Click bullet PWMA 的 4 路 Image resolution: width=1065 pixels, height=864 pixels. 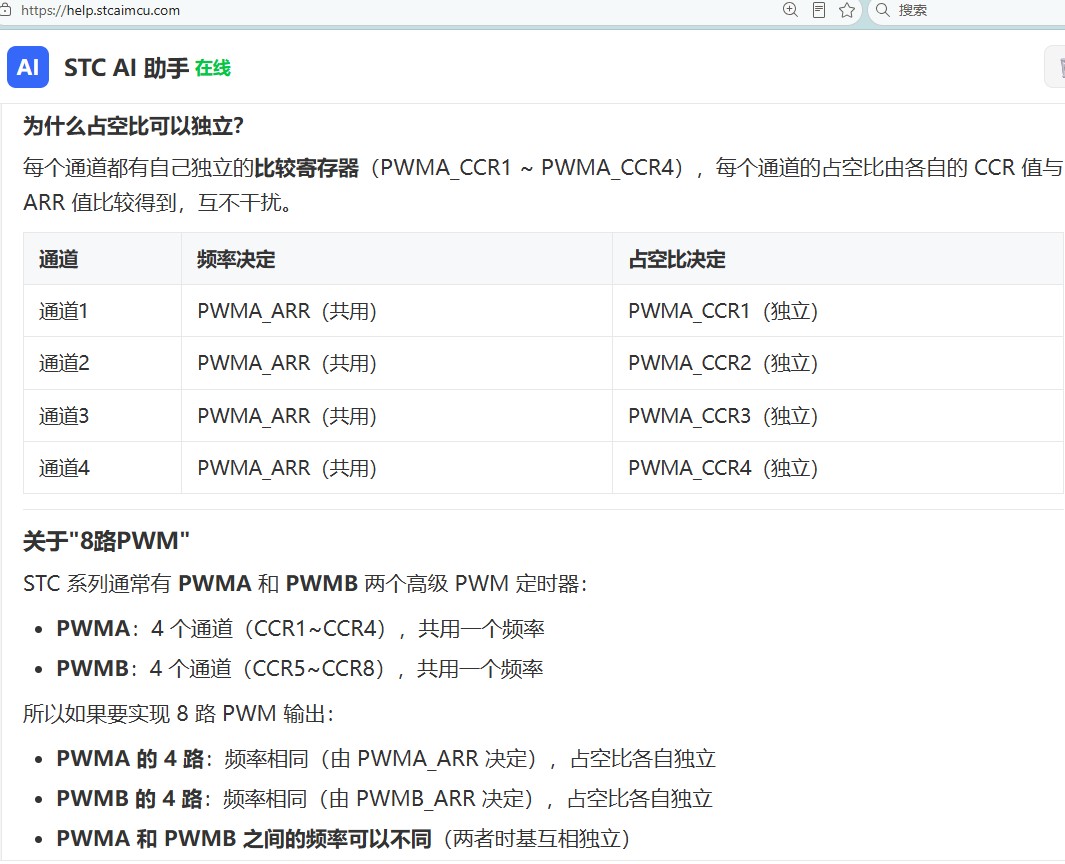tap(386, 759)
